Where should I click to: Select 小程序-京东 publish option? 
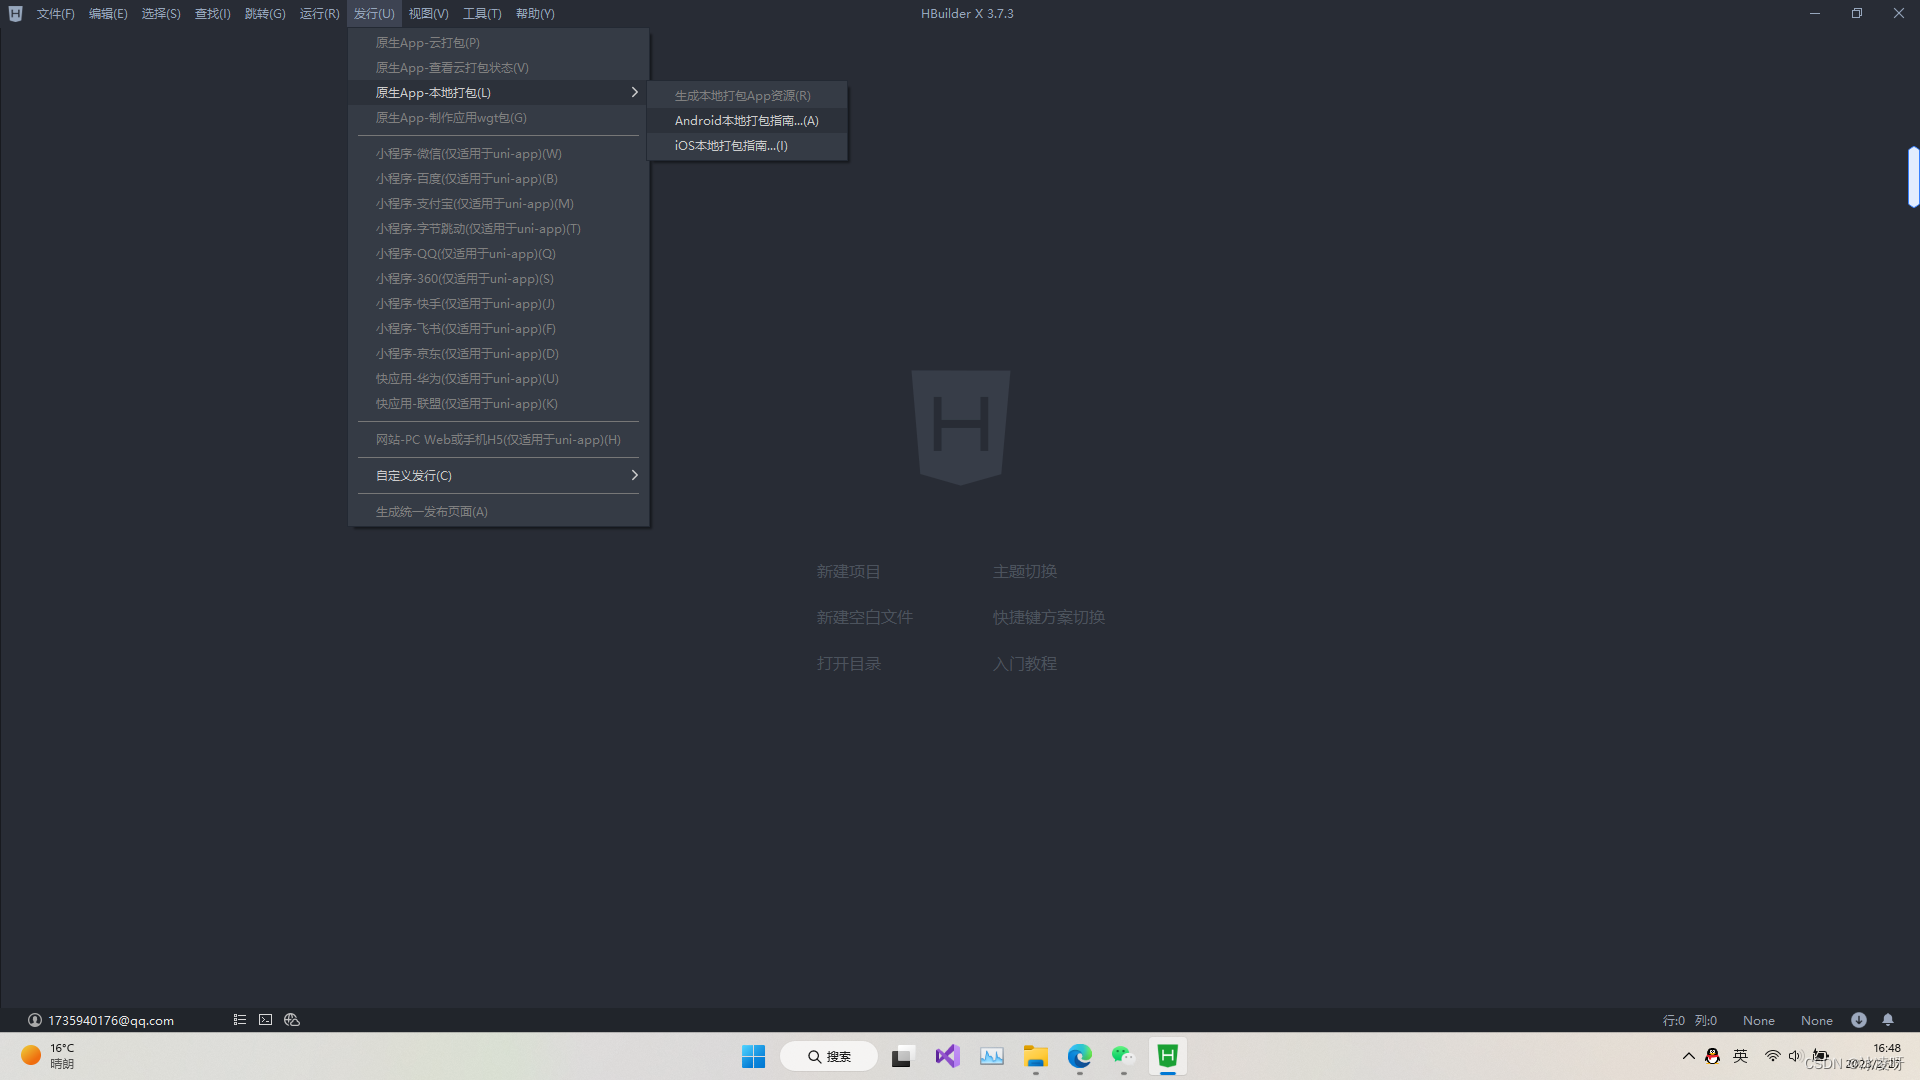tap(498, 354)
